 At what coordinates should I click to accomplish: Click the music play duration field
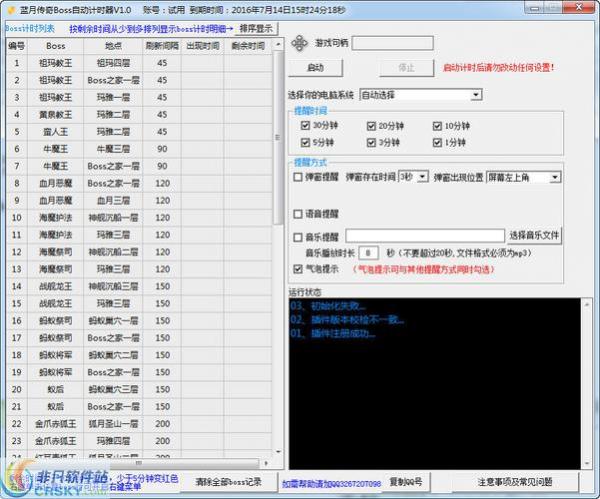[368, 253]
